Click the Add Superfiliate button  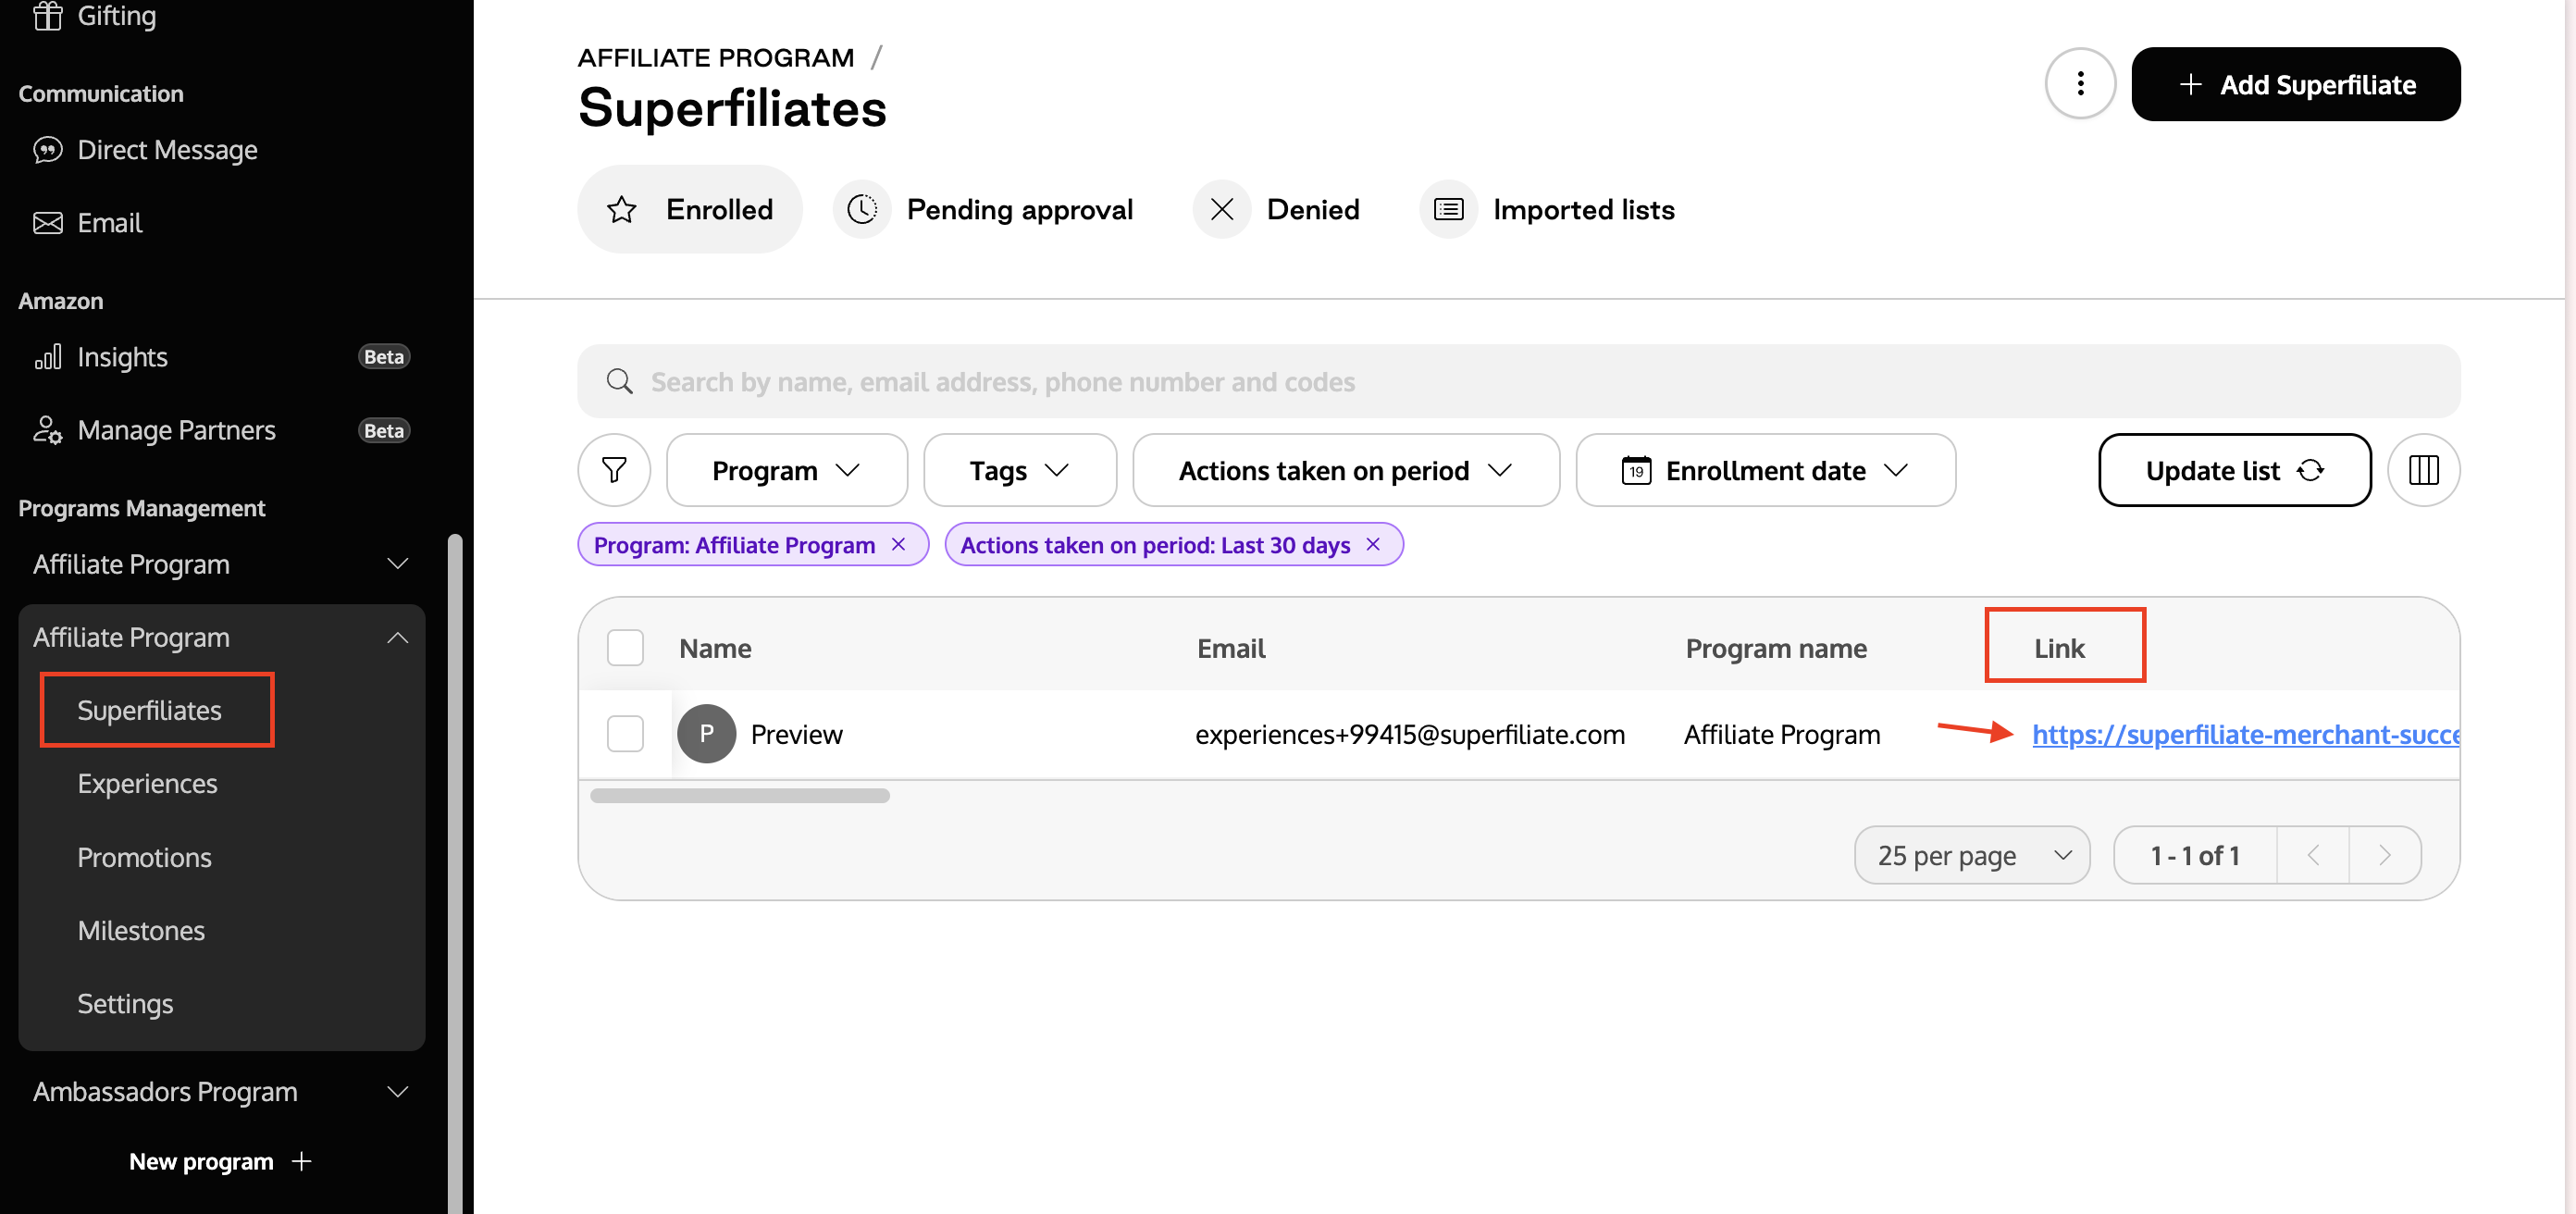(x=2295, y=84)
